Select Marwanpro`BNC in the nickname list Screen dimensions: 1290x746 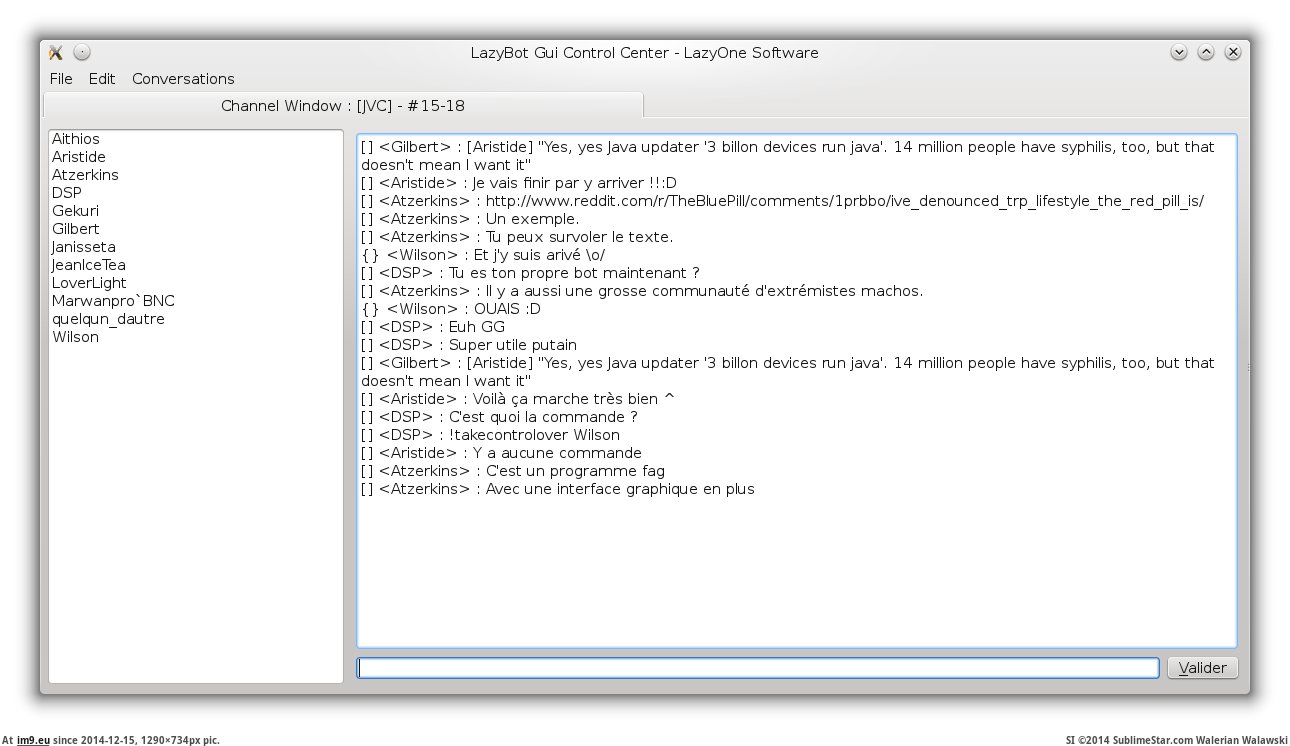113,301
